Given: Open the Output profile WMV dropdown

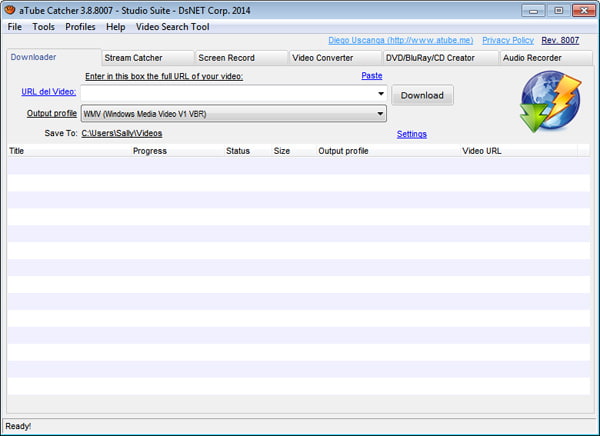Looking at the screenshot, I should 234,114.
